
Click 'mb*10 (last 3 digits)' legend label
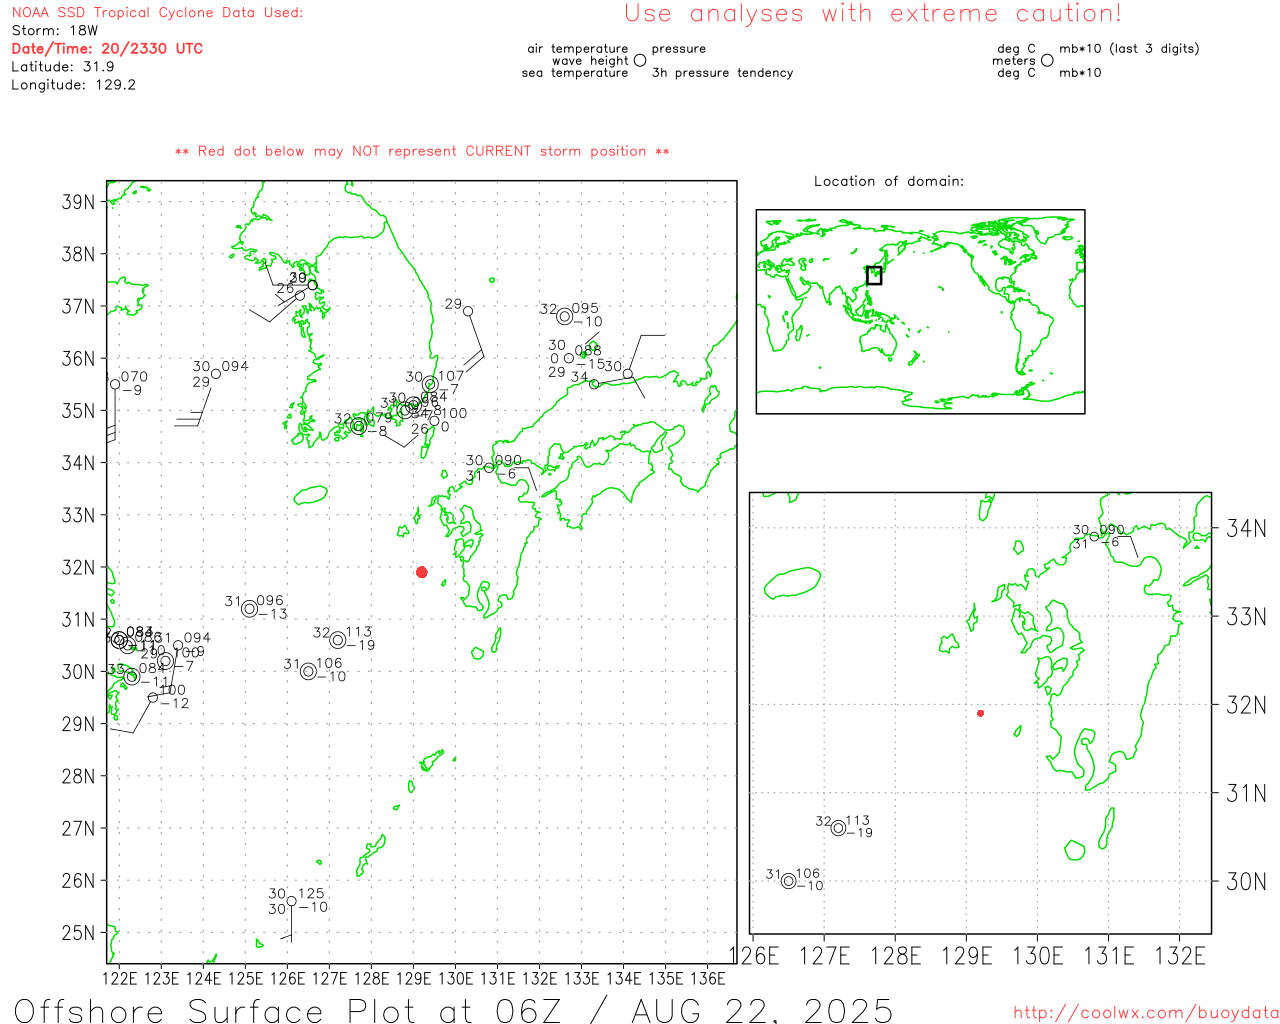(x=1129, y=49)
